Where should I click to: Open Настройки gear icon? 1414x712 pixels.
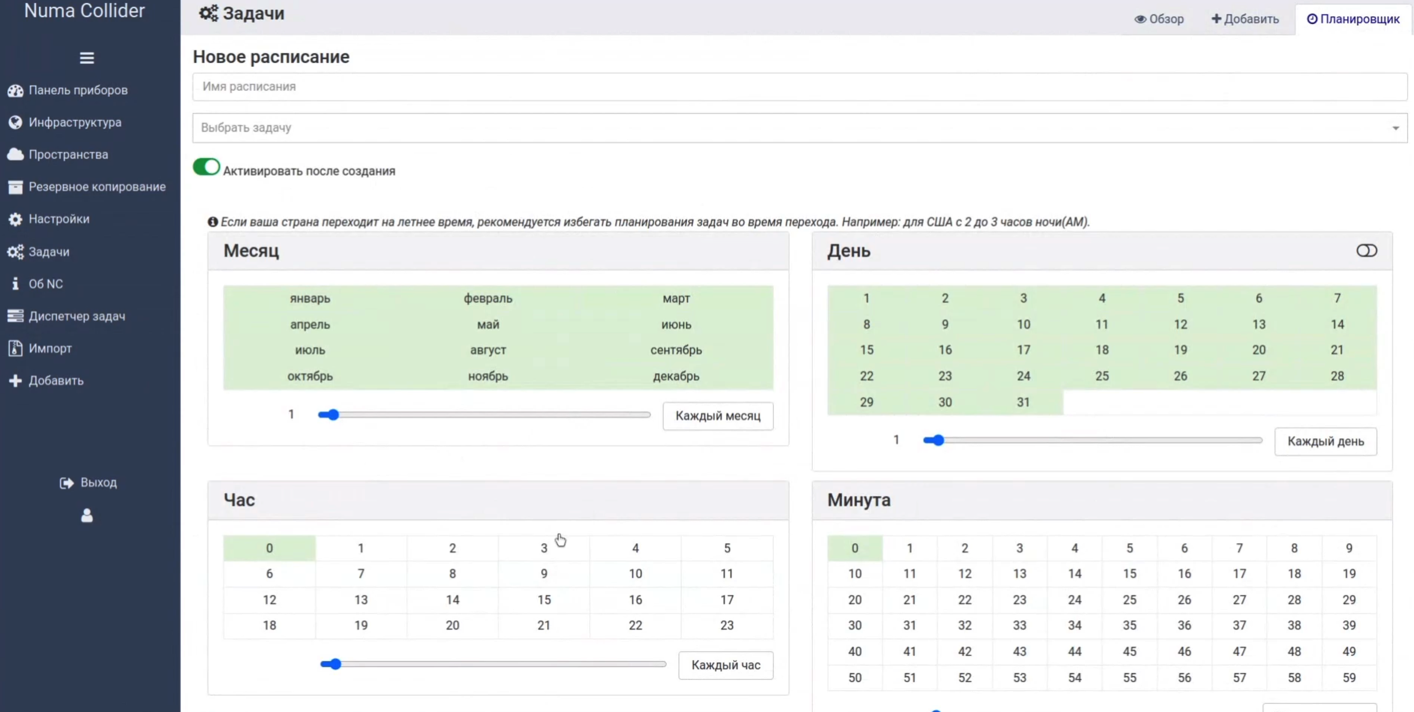click(x=15, y=219)
